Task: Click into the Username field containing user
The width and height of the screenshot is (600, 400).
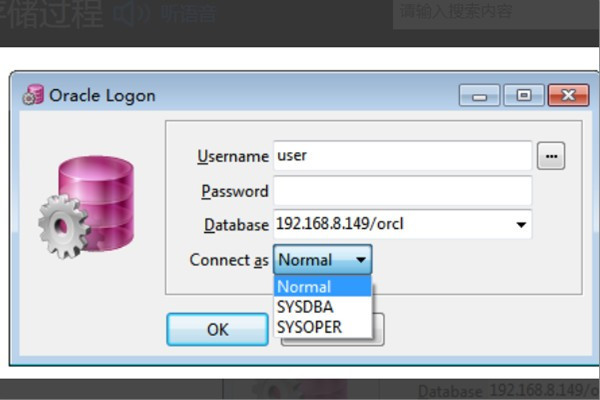Action: [402, 155]
